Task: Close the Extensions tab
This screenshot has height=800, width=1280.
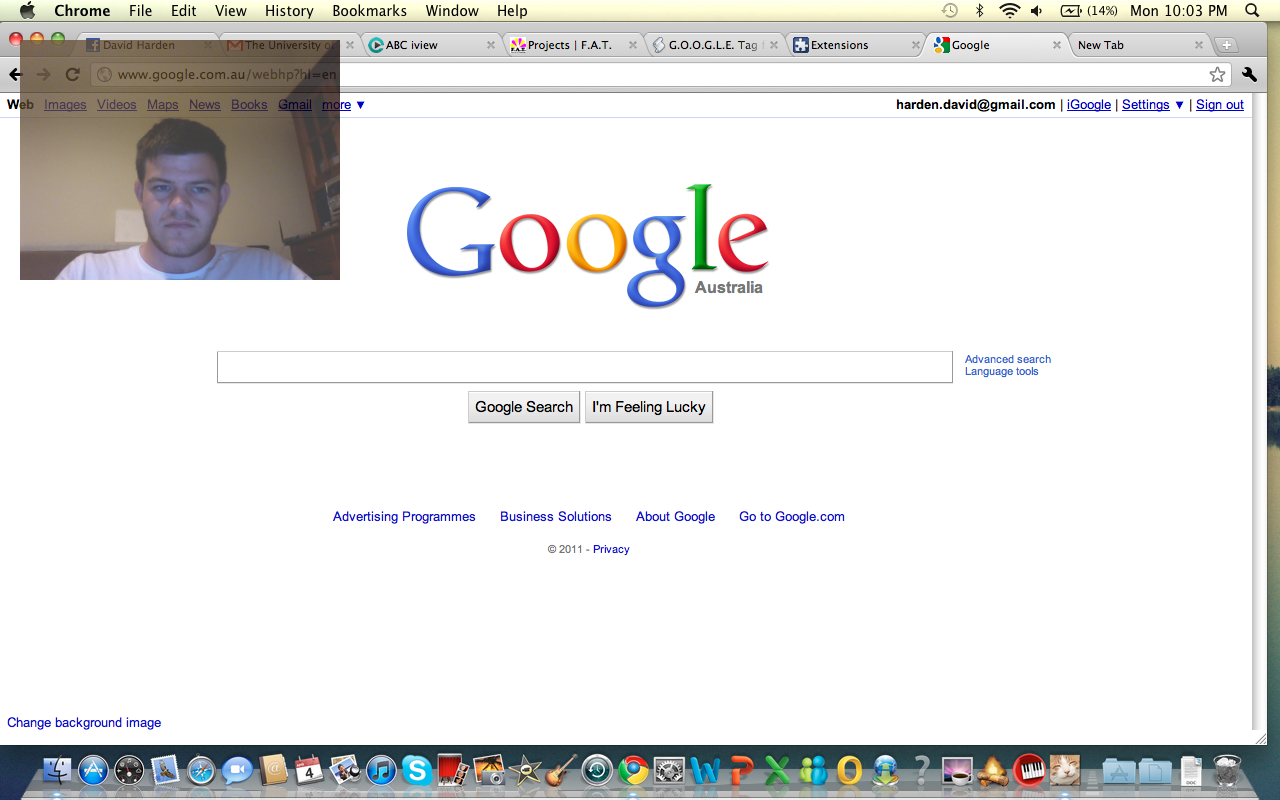Action: 916,45
